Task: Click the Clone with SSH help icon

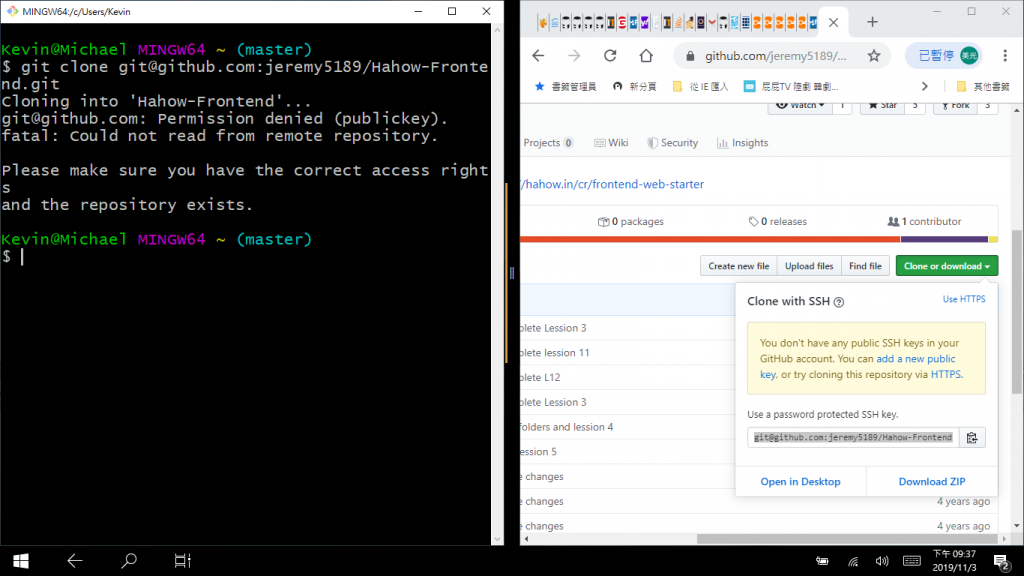Action: pos(839,302)
